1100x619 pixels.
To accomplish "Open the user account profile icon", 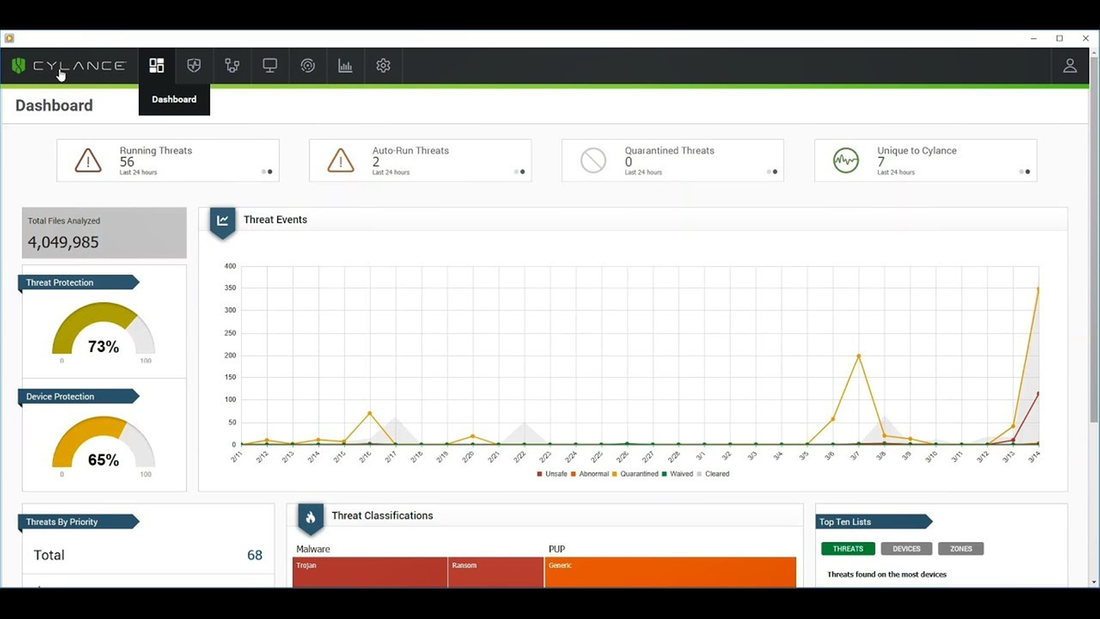I will click(1070, 66).
